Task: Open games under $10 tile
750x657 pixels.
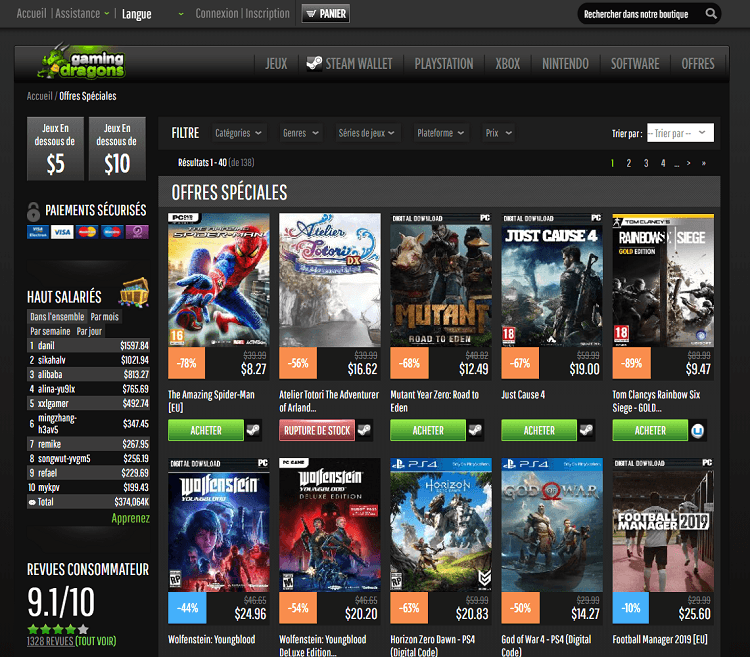Action: (x=117, y=149)
